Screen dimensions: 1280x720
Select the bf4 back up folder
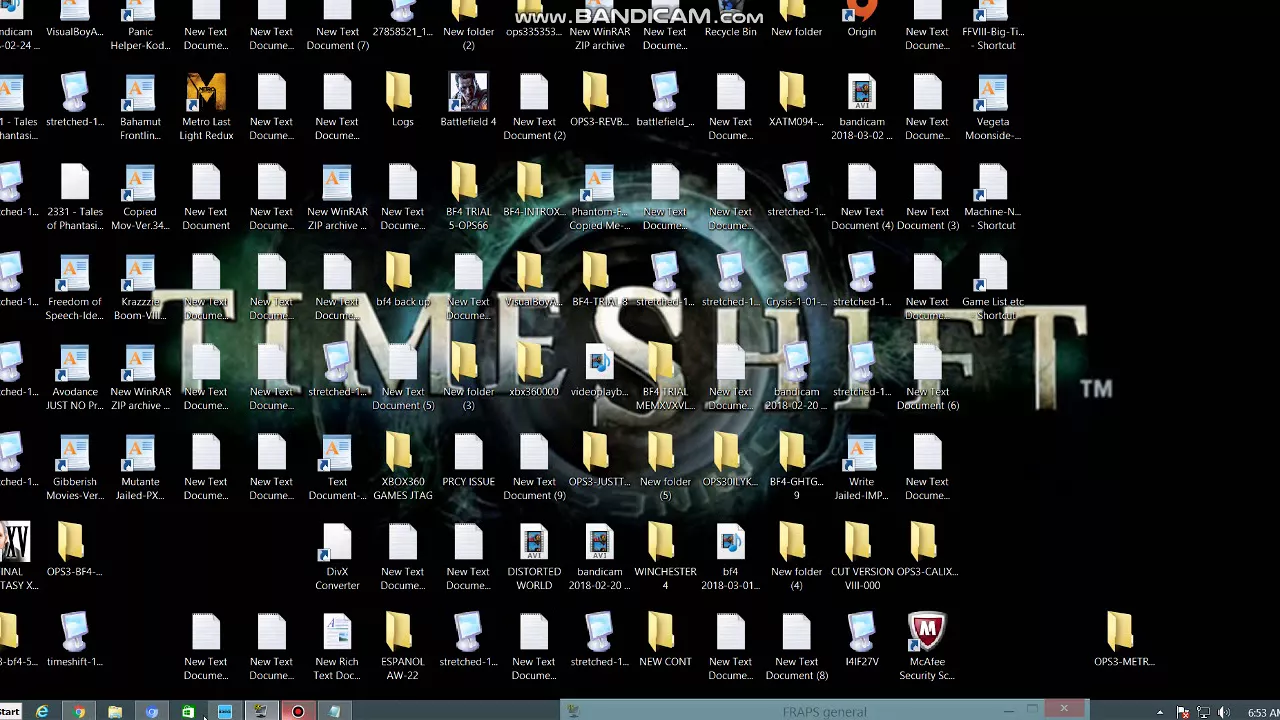[x=403, y=280]
